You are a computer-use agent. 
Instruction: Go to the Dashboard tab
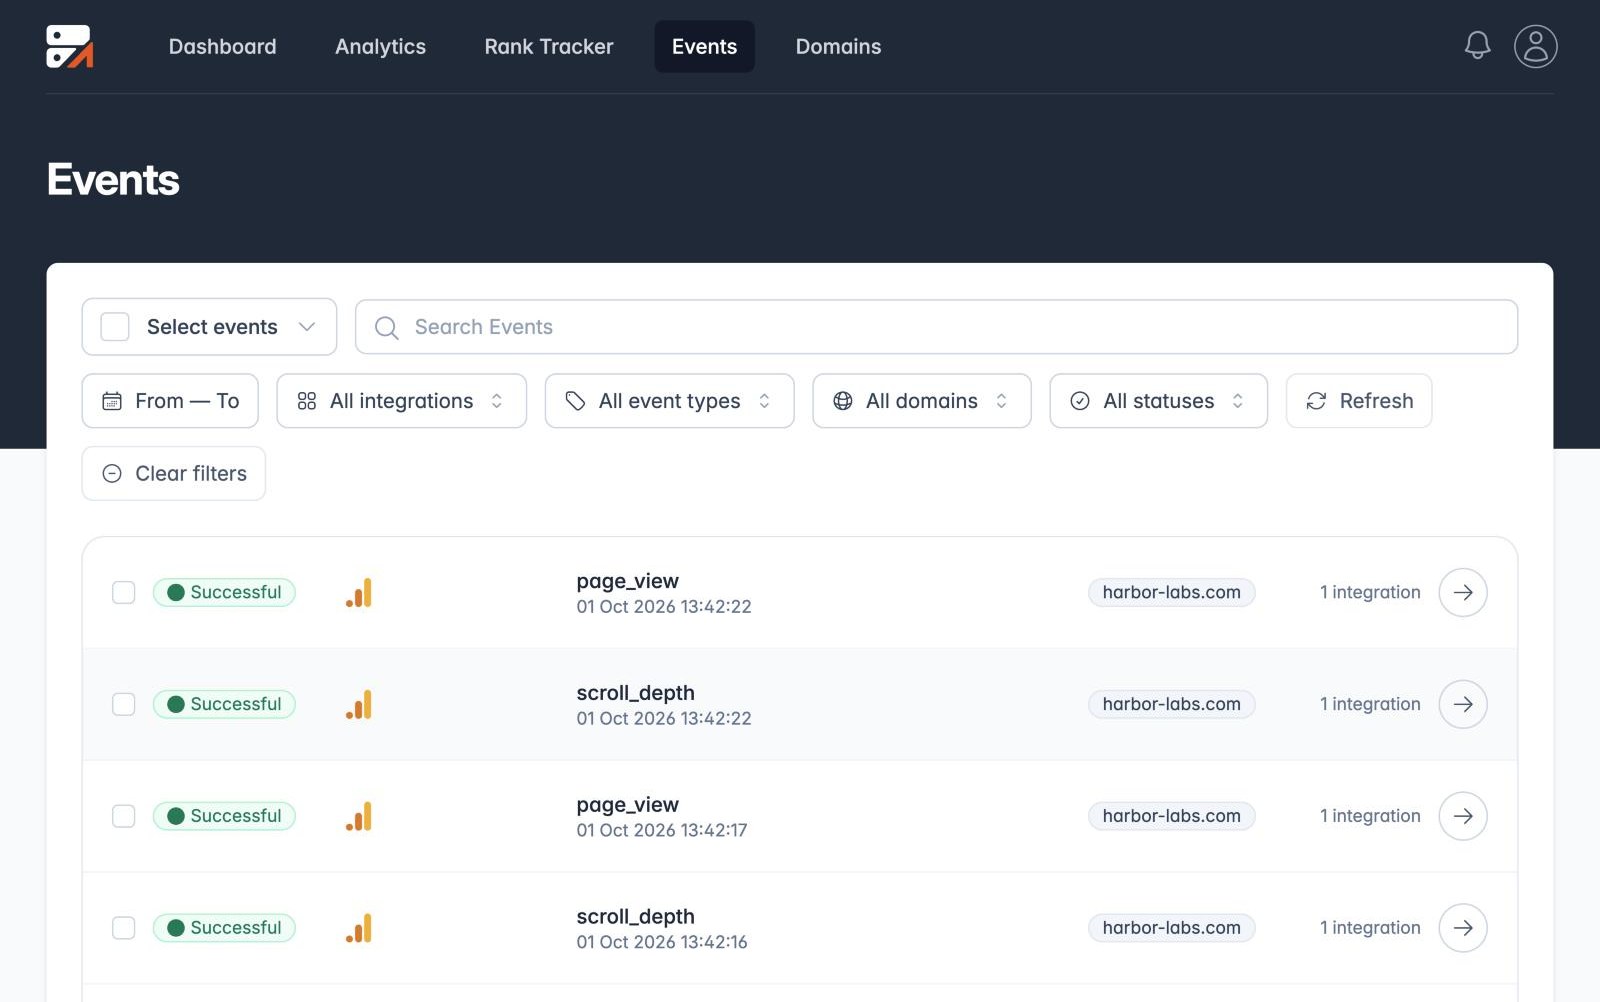click(222, 46)
